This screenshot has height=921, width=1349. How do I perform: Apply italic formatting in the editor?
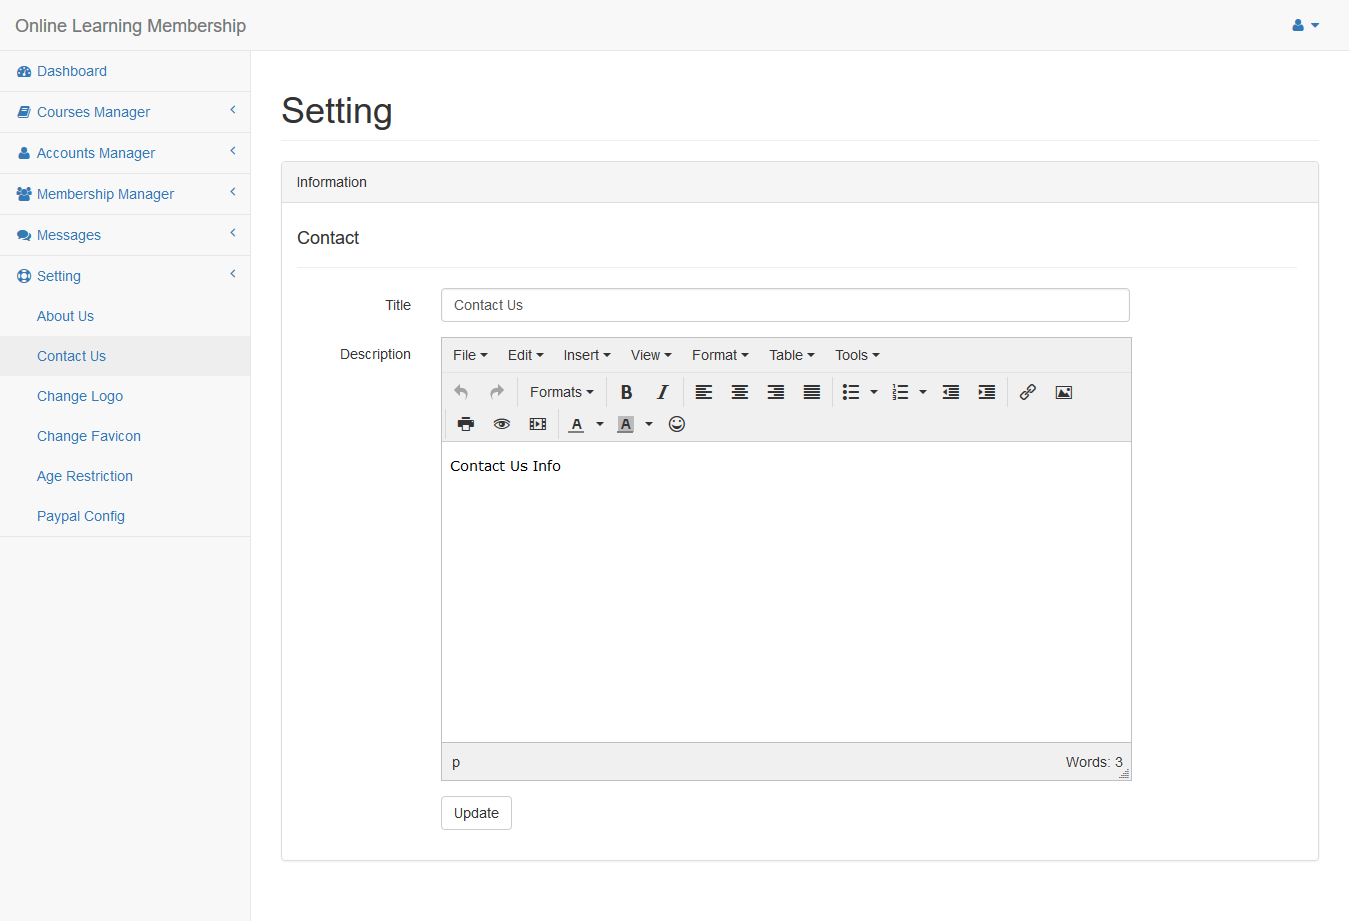pyautogui.click(x=662, y=392)
